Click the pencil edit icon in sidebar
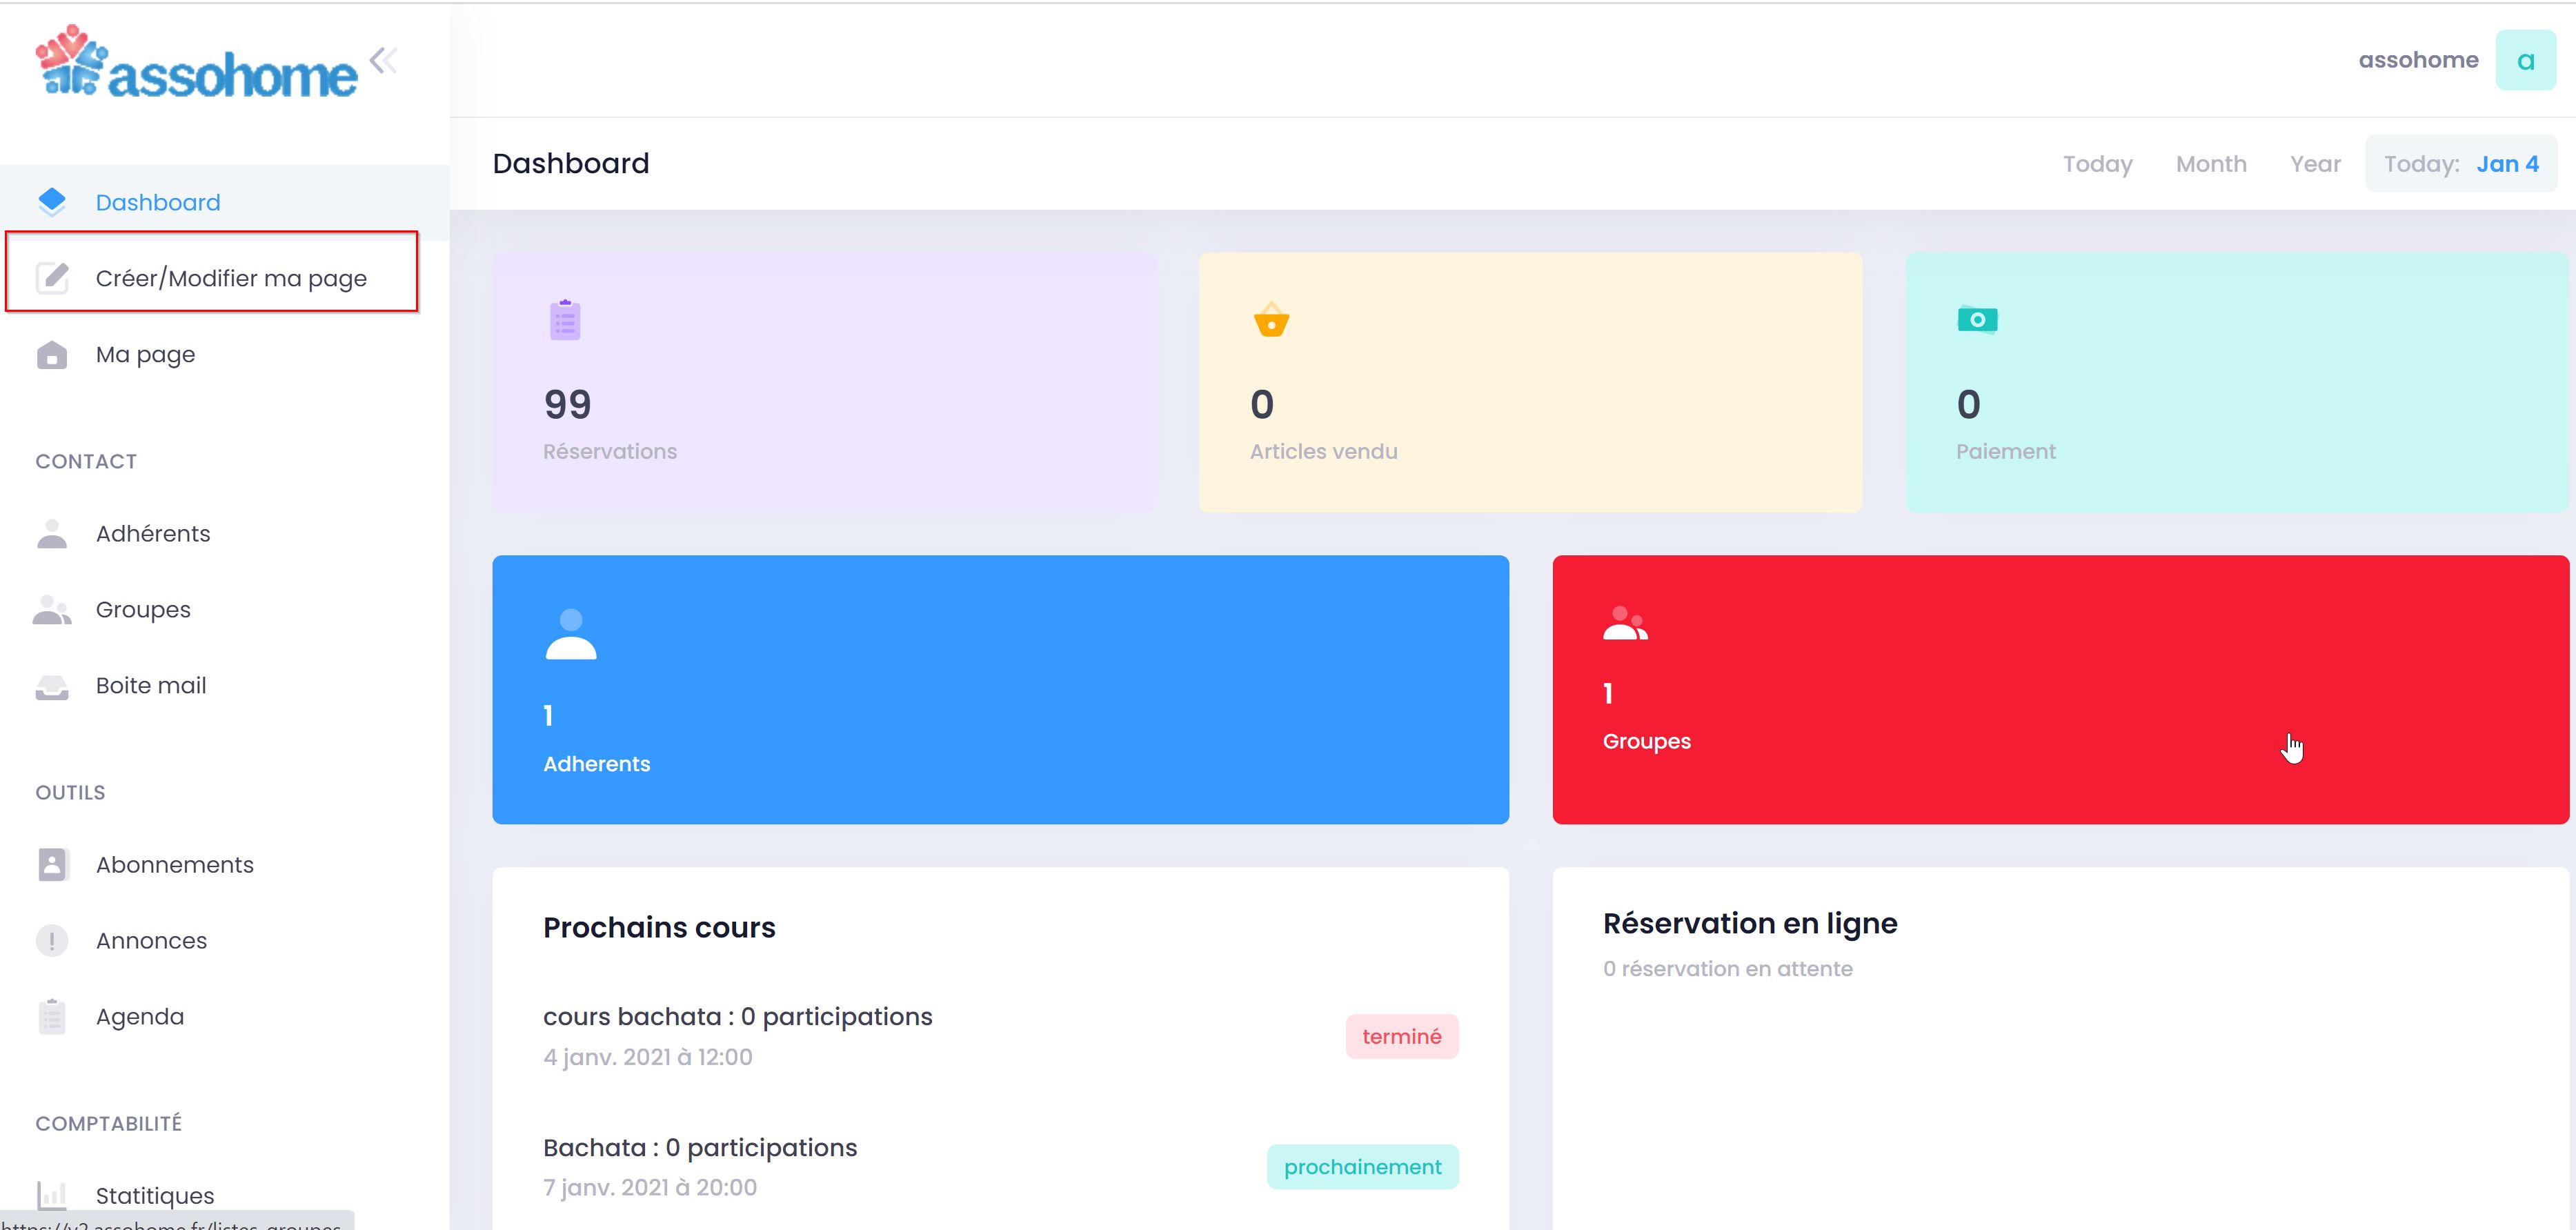The image size is (2576, 1230). (52, 278)
